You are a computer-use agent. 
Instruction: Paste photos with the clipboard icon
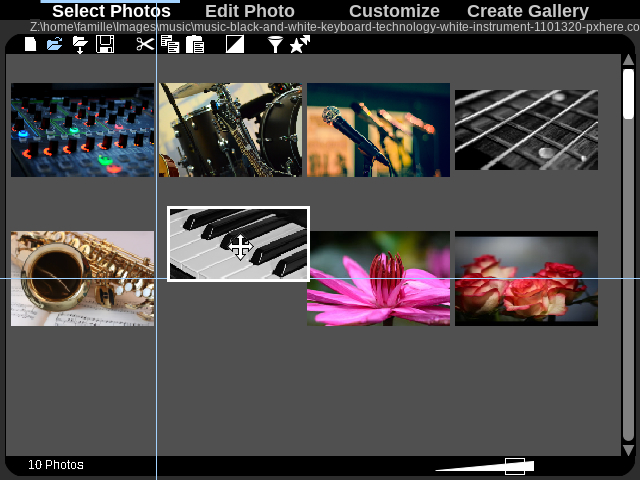[x=195, y=44]
